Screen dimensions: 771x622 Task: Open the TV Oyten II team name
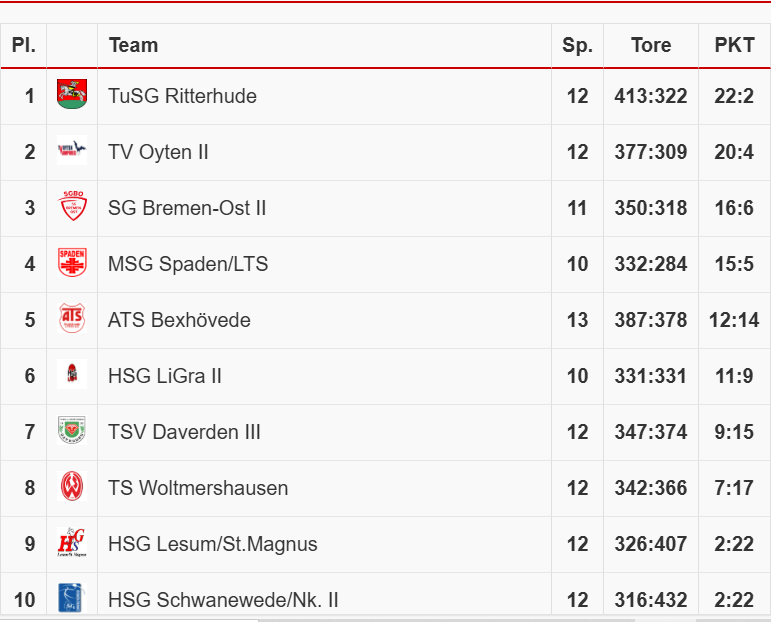(158, 152)
